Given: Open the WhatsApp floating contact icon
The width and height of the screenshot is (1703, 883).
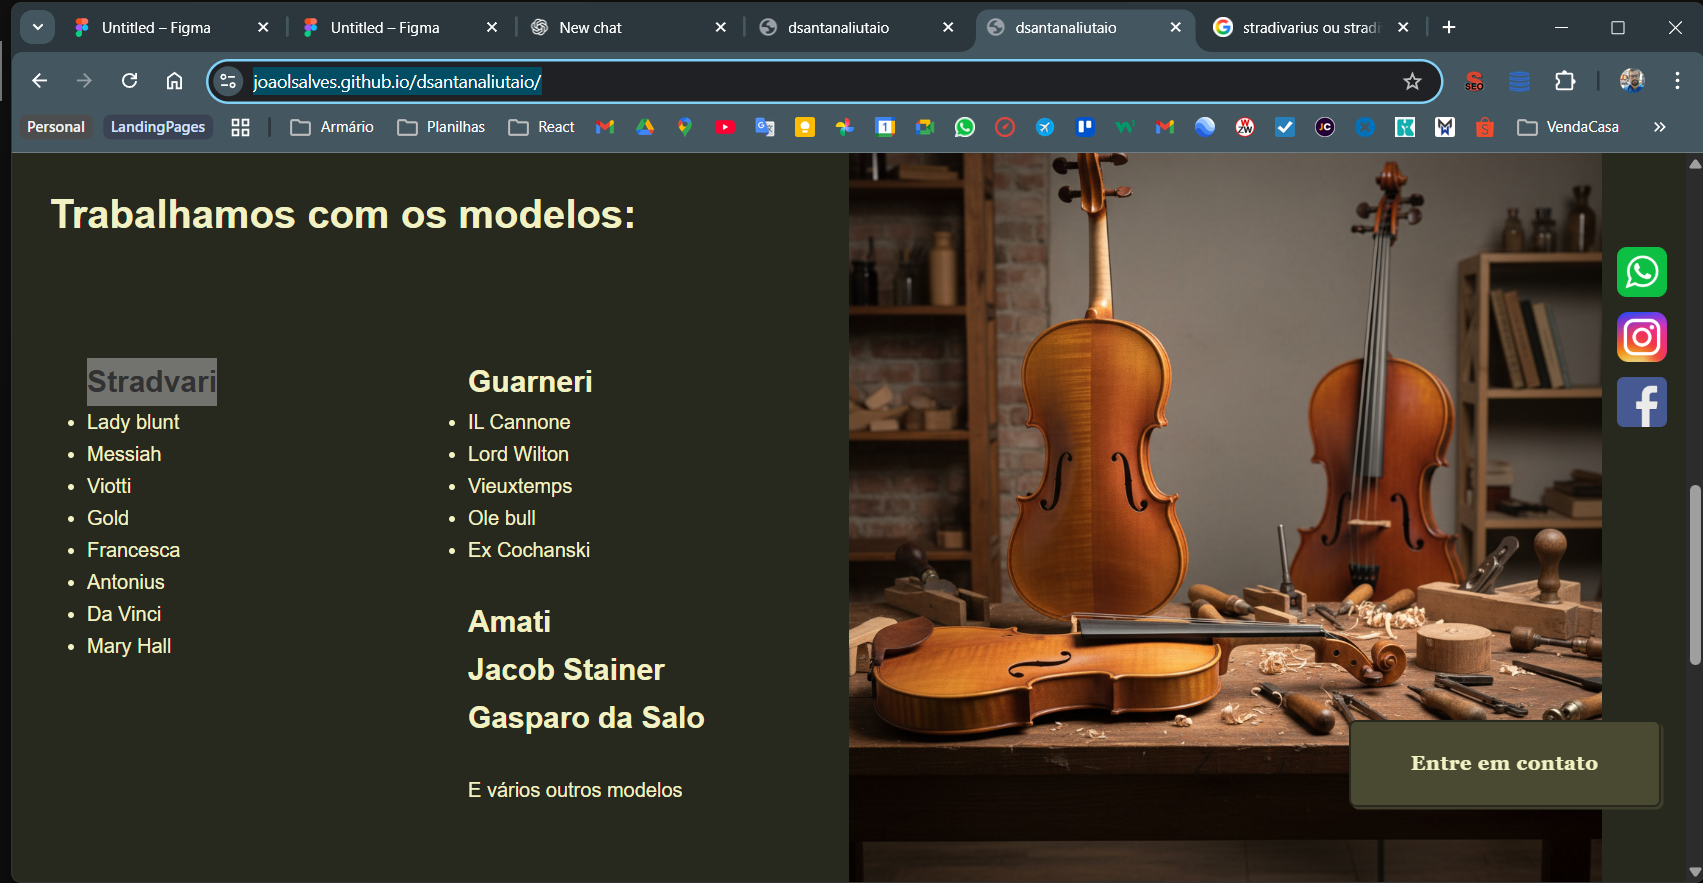Looking at the screenshot, I should (1642, 272).
